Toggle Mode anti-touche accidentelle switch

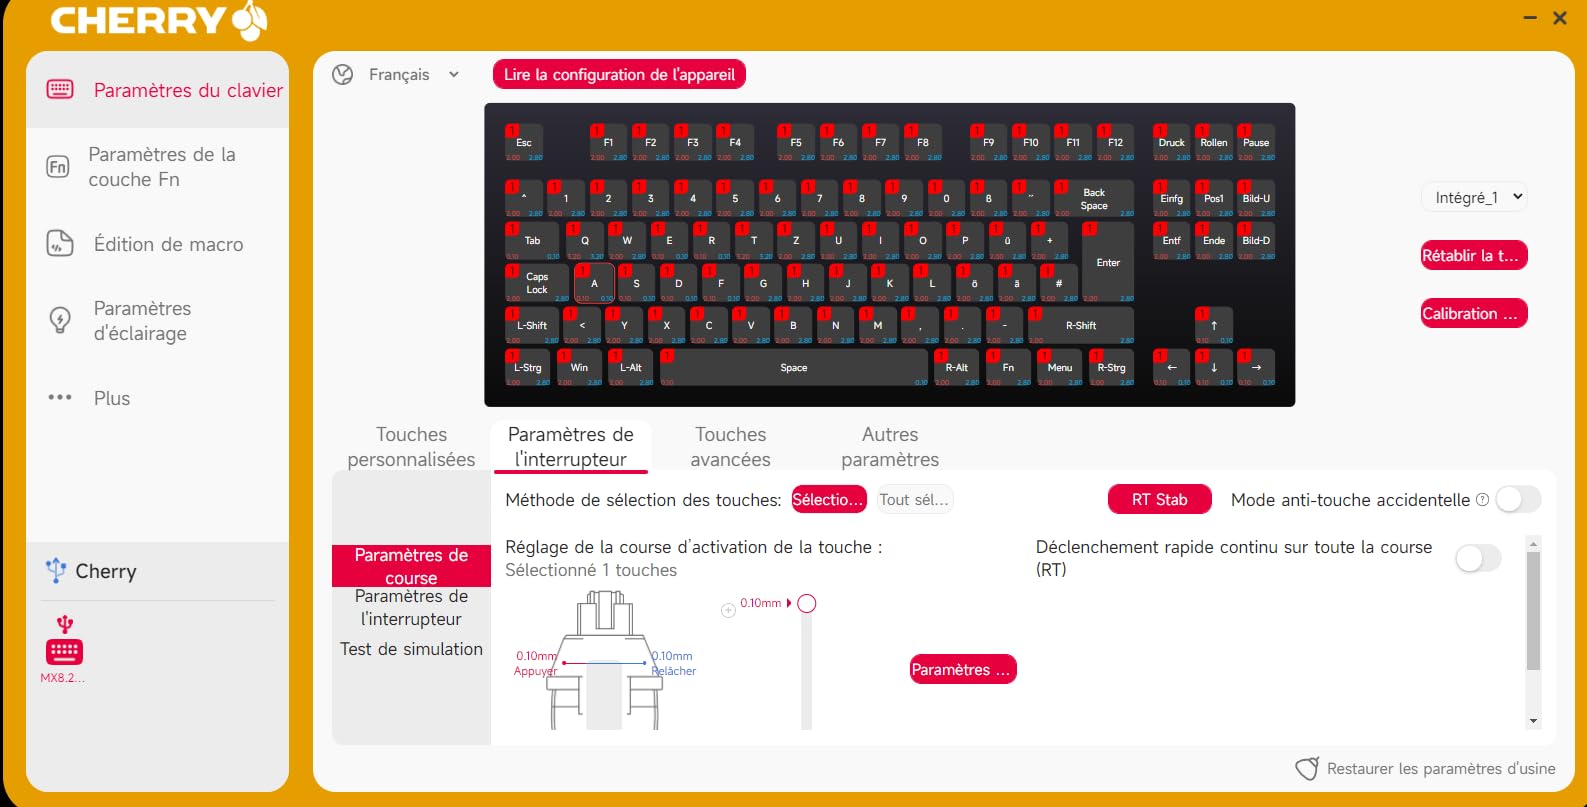click(x=1518, y=500)
